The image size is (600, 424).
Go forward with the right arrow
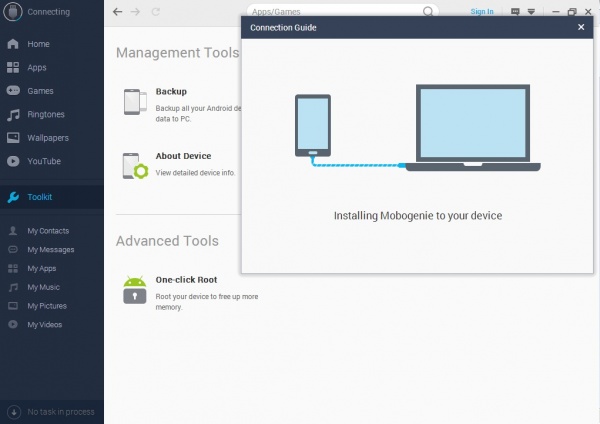click(135, 12)
